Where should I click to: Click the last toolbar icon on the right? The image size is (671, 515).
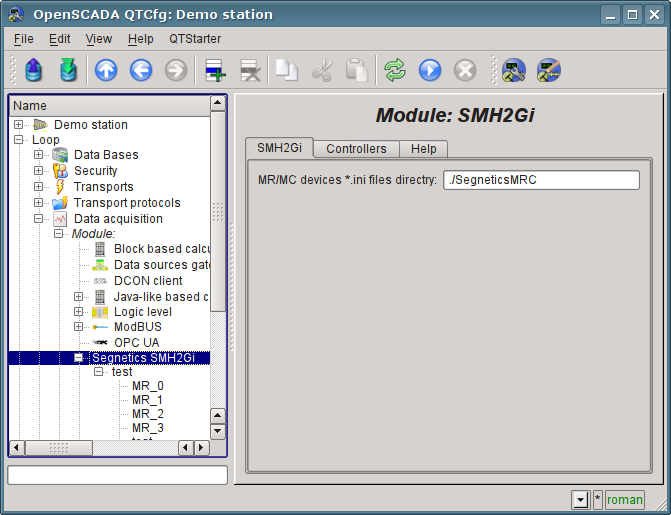coord(548,70)
